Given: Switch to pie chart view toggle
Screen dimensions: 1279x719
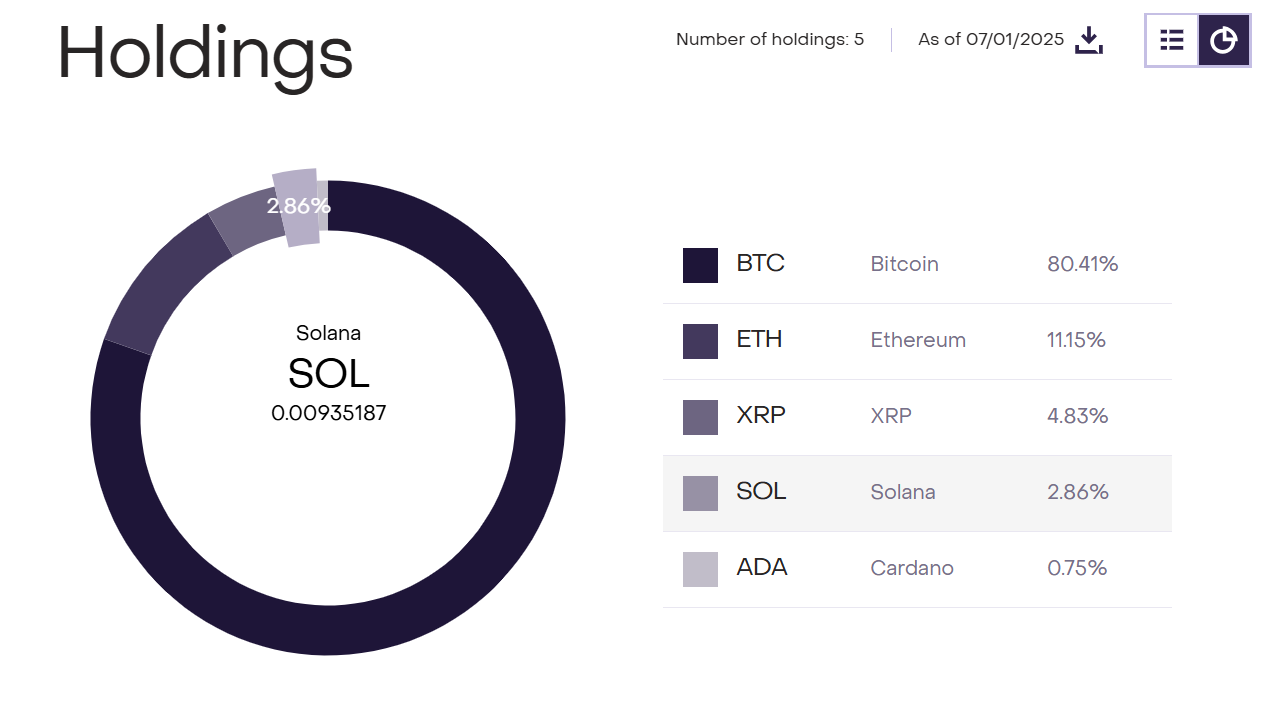Looking at the screenshot, I should [x=1224, y=40].
